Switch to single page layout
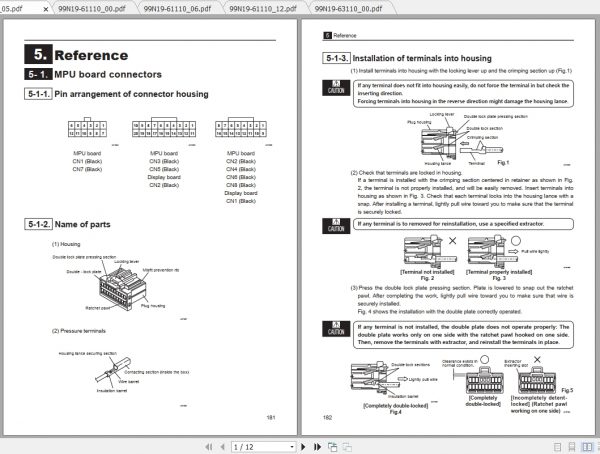 click(558, 447)
